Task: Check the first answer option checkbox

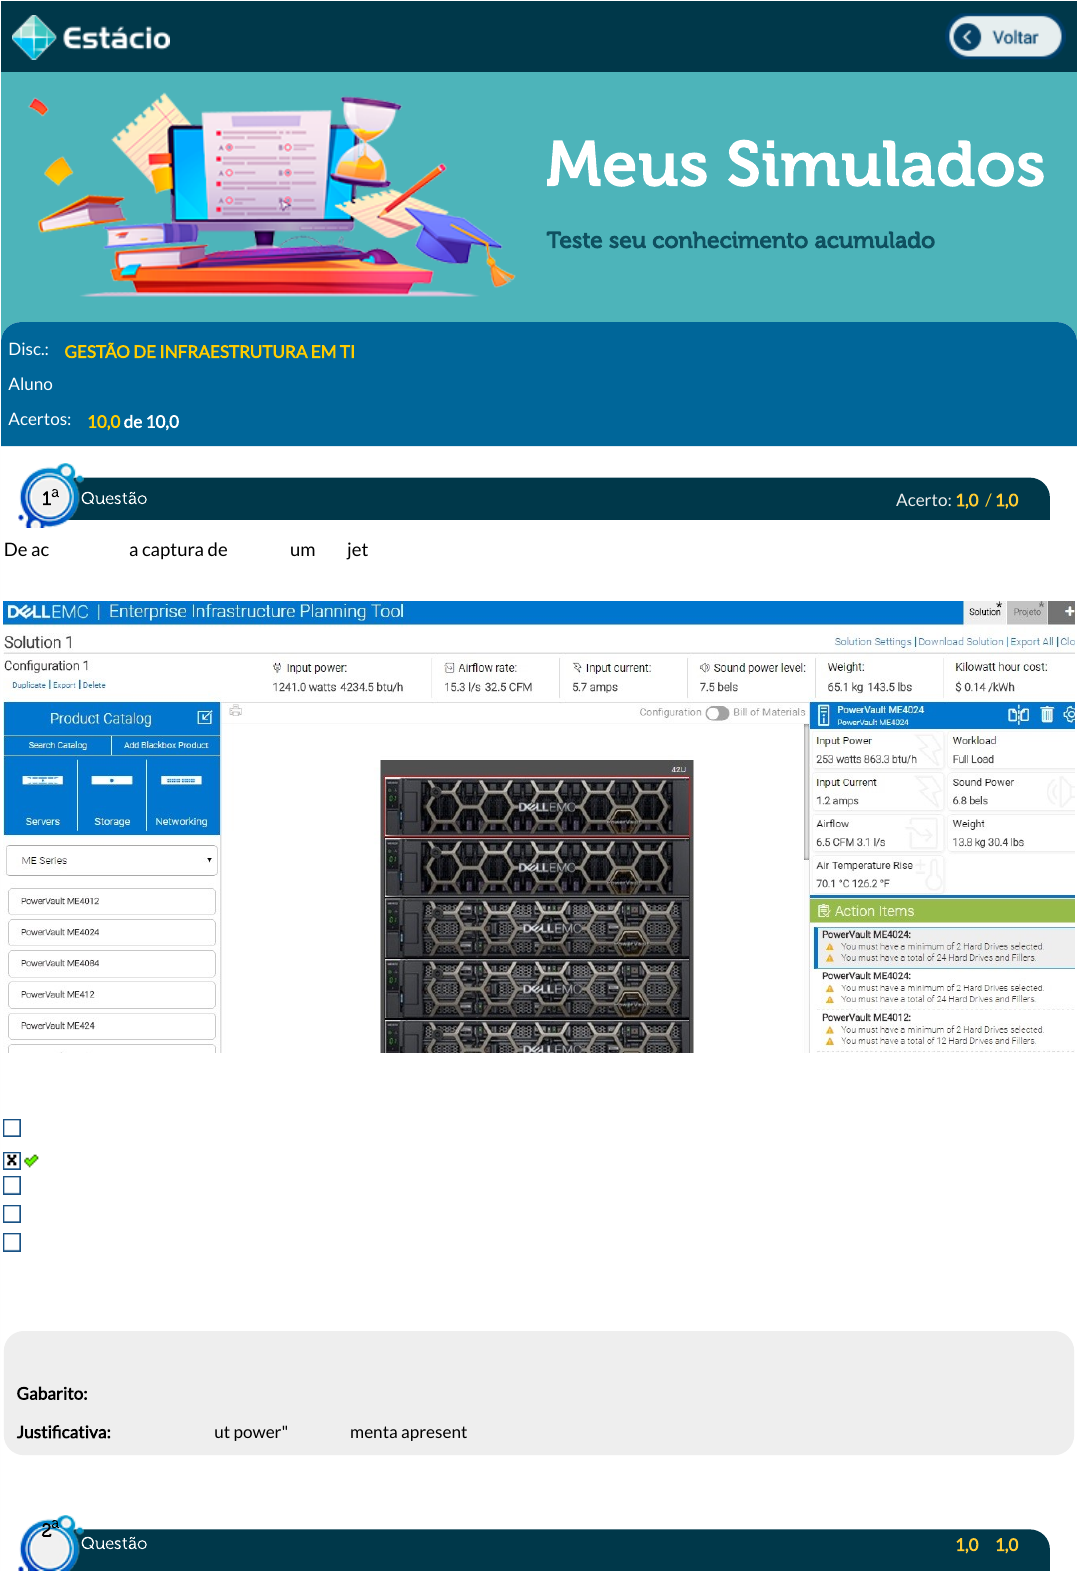Action: [12, 1128]
